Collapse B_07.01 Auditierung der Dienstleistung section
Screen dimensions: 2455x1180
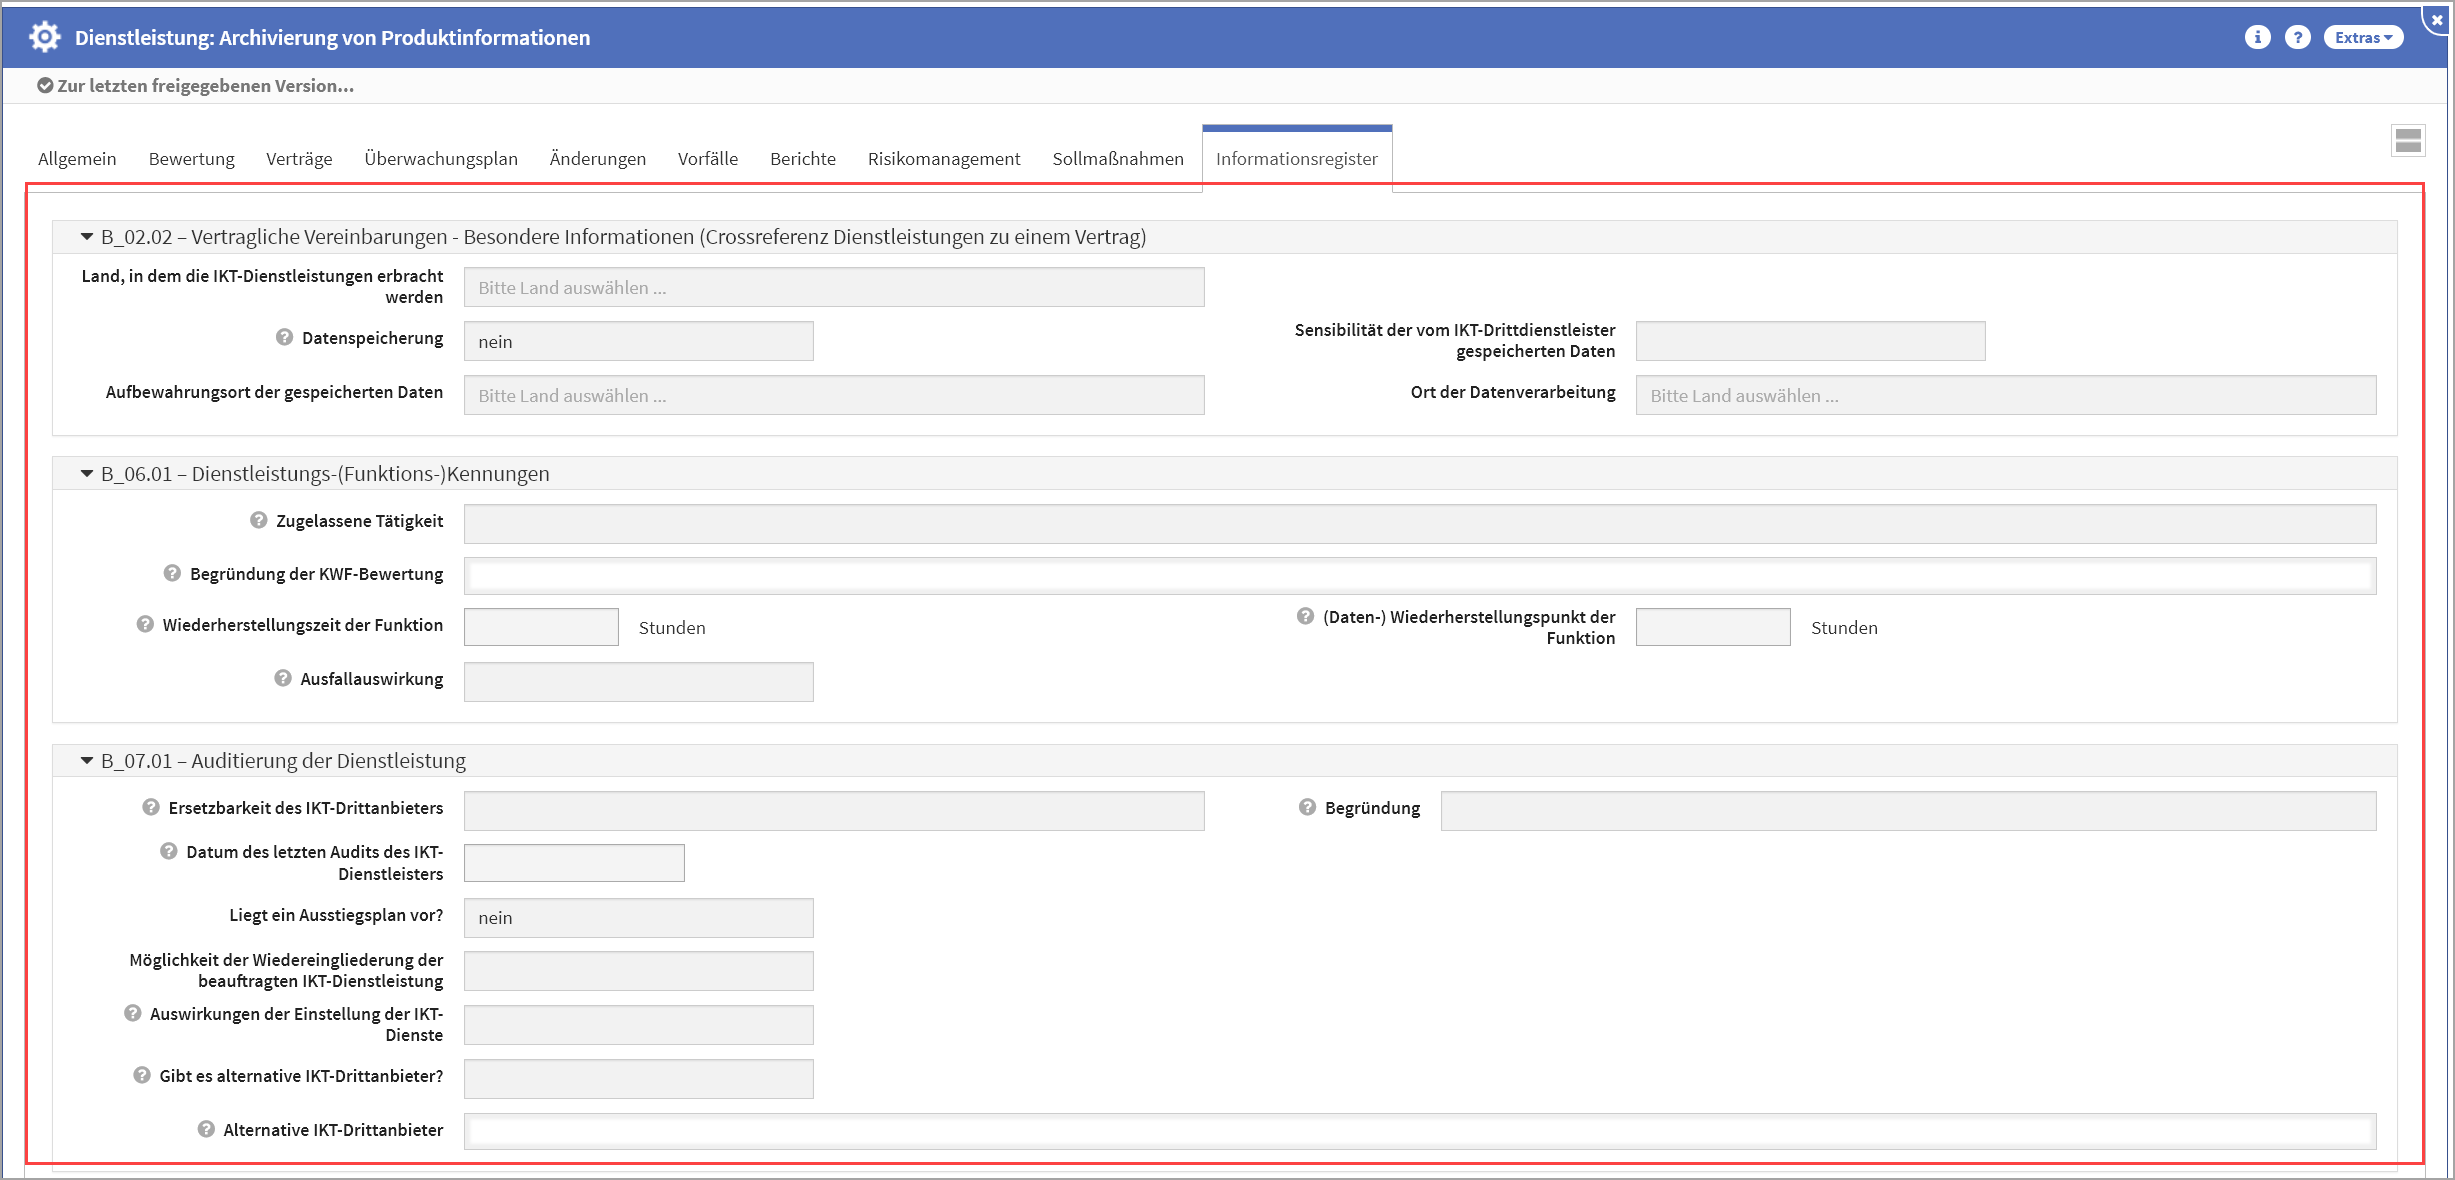click(x=87, y=761)
